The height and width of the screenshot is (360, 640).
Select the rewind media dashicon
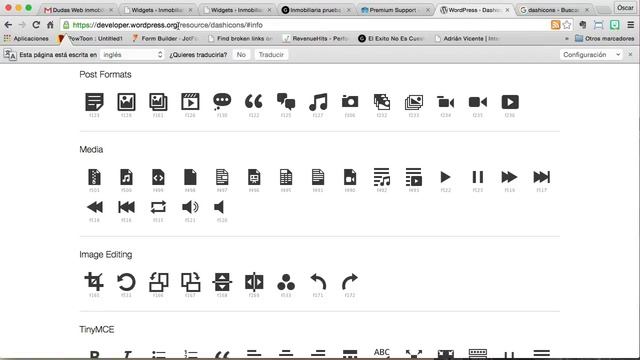coord(95,207)
